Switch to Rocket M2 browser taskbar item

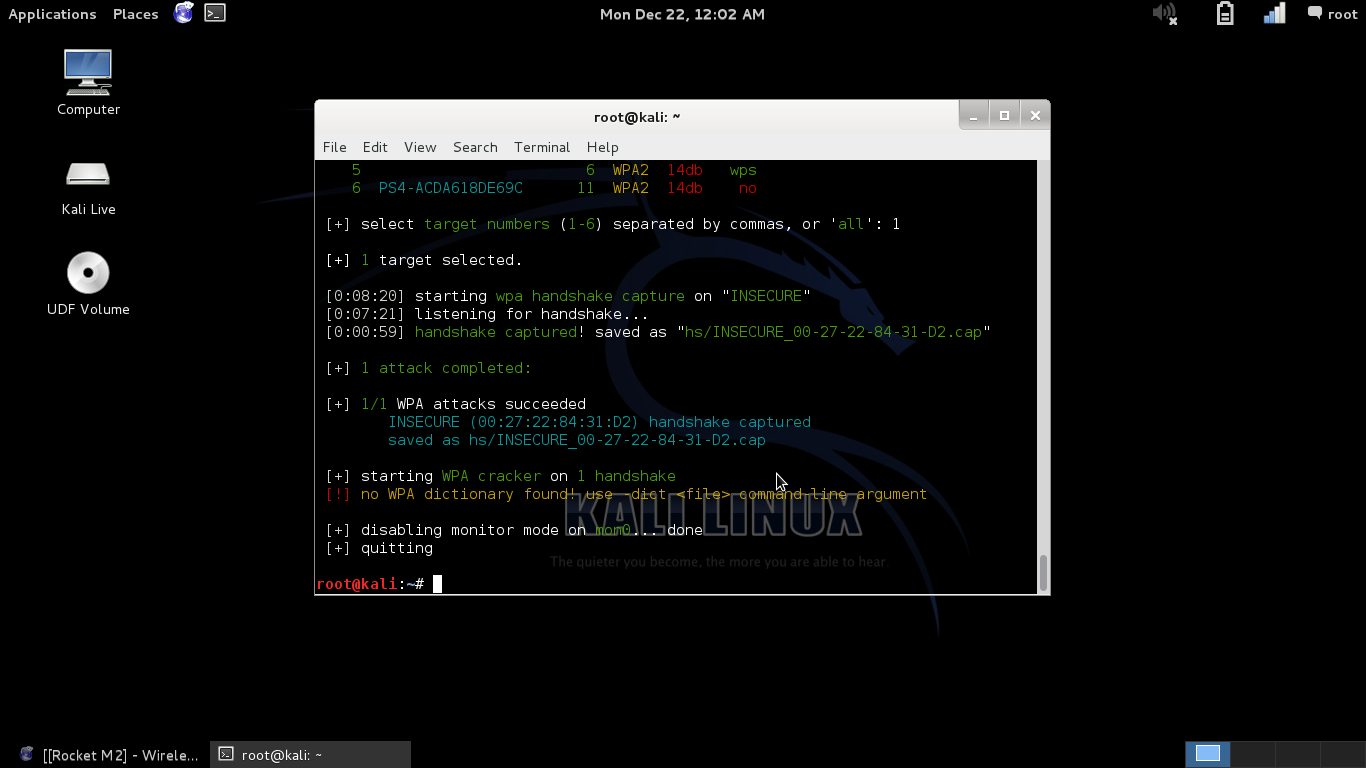(x=108, y=755)
